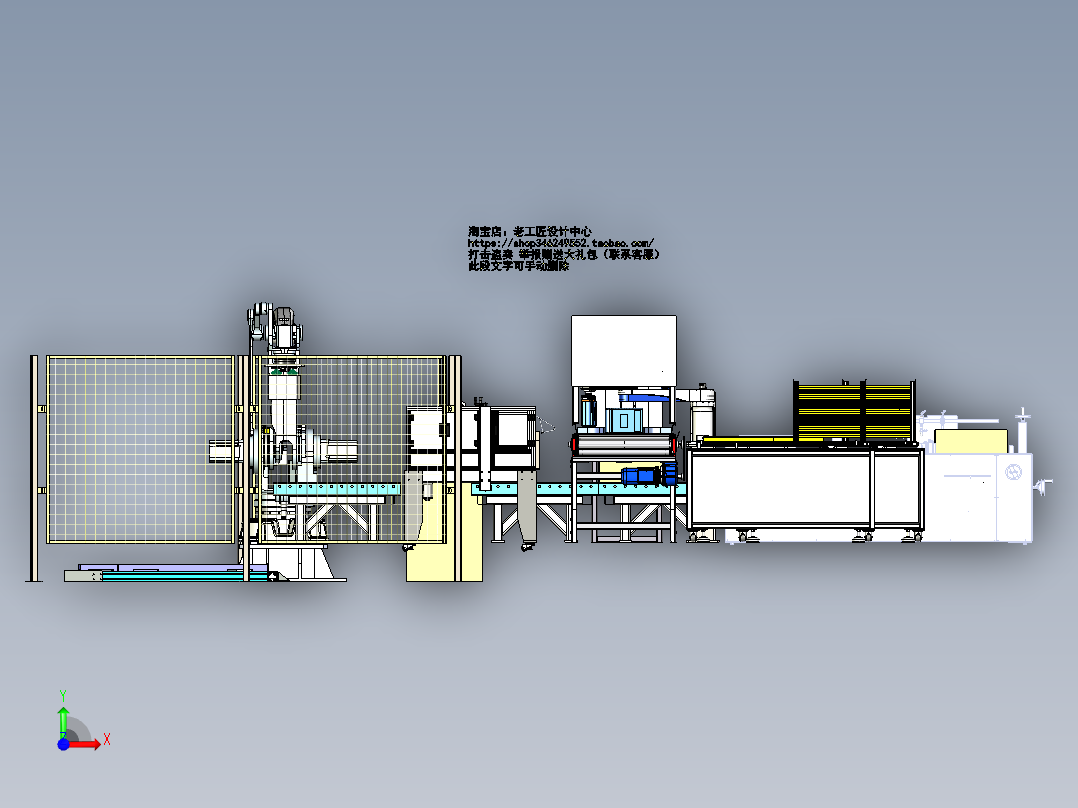Select the long white-paneled table enclosure
The width and height of the screenshot is (1078, 808).
click(x=805, y=490)
